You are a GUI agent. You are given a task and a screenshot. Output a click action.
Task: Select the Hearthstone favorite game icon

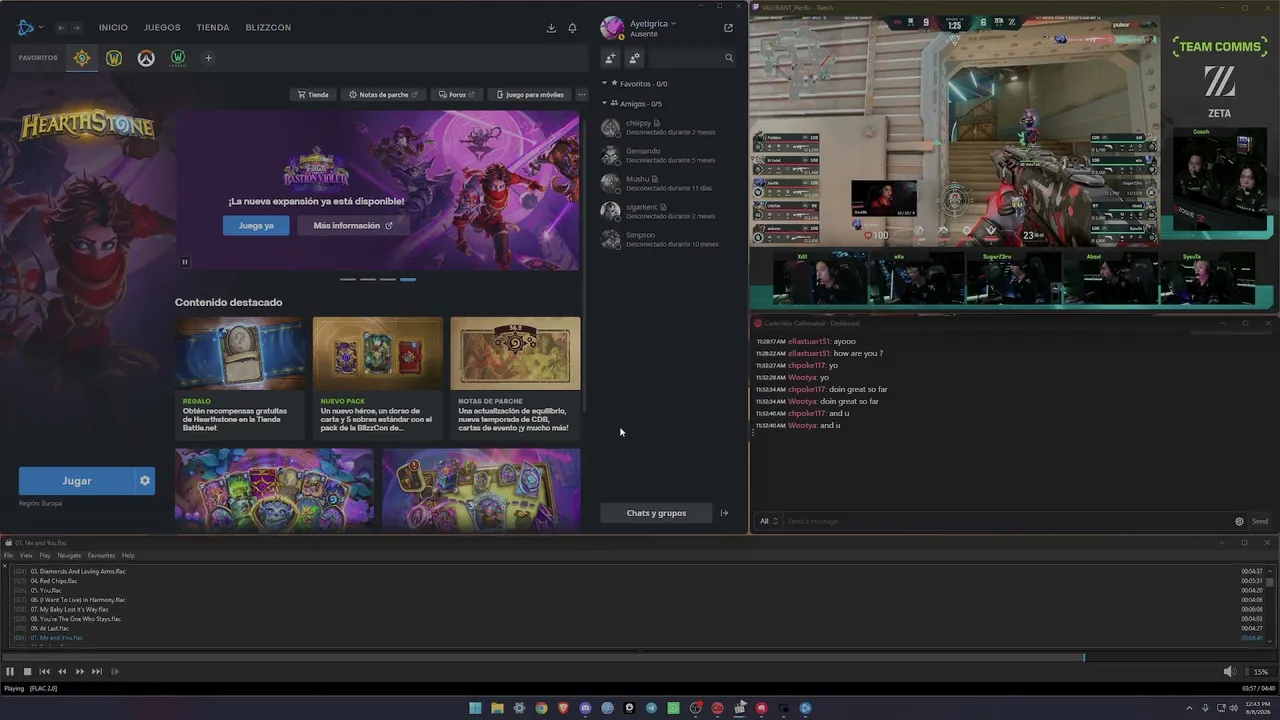82,58
